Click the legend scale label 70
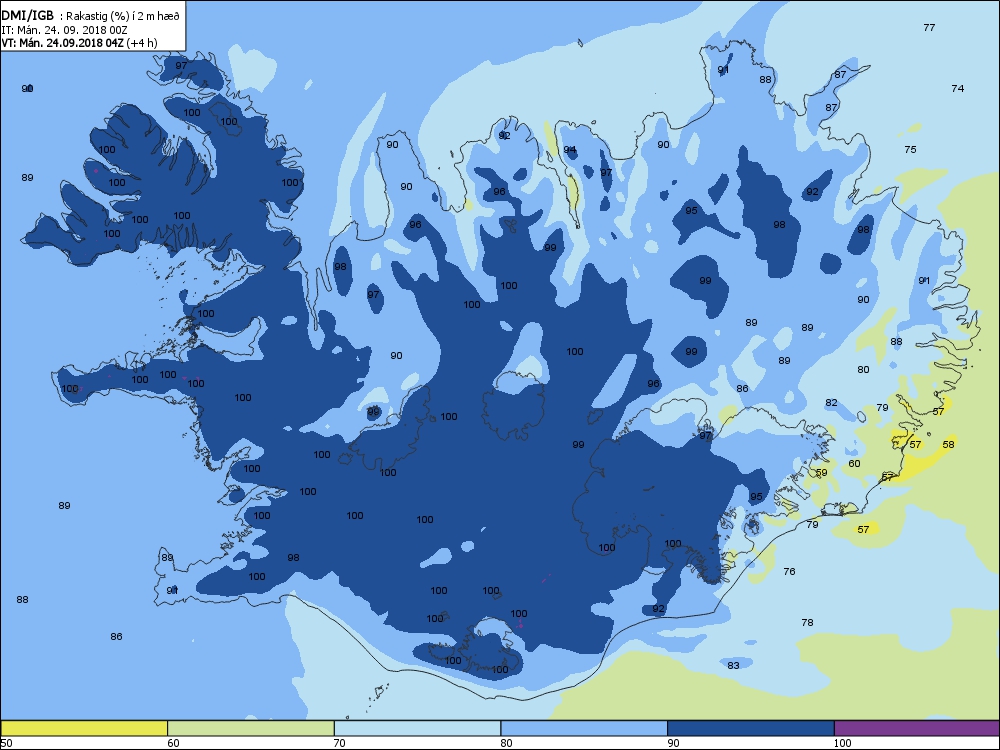 point(340,742)
